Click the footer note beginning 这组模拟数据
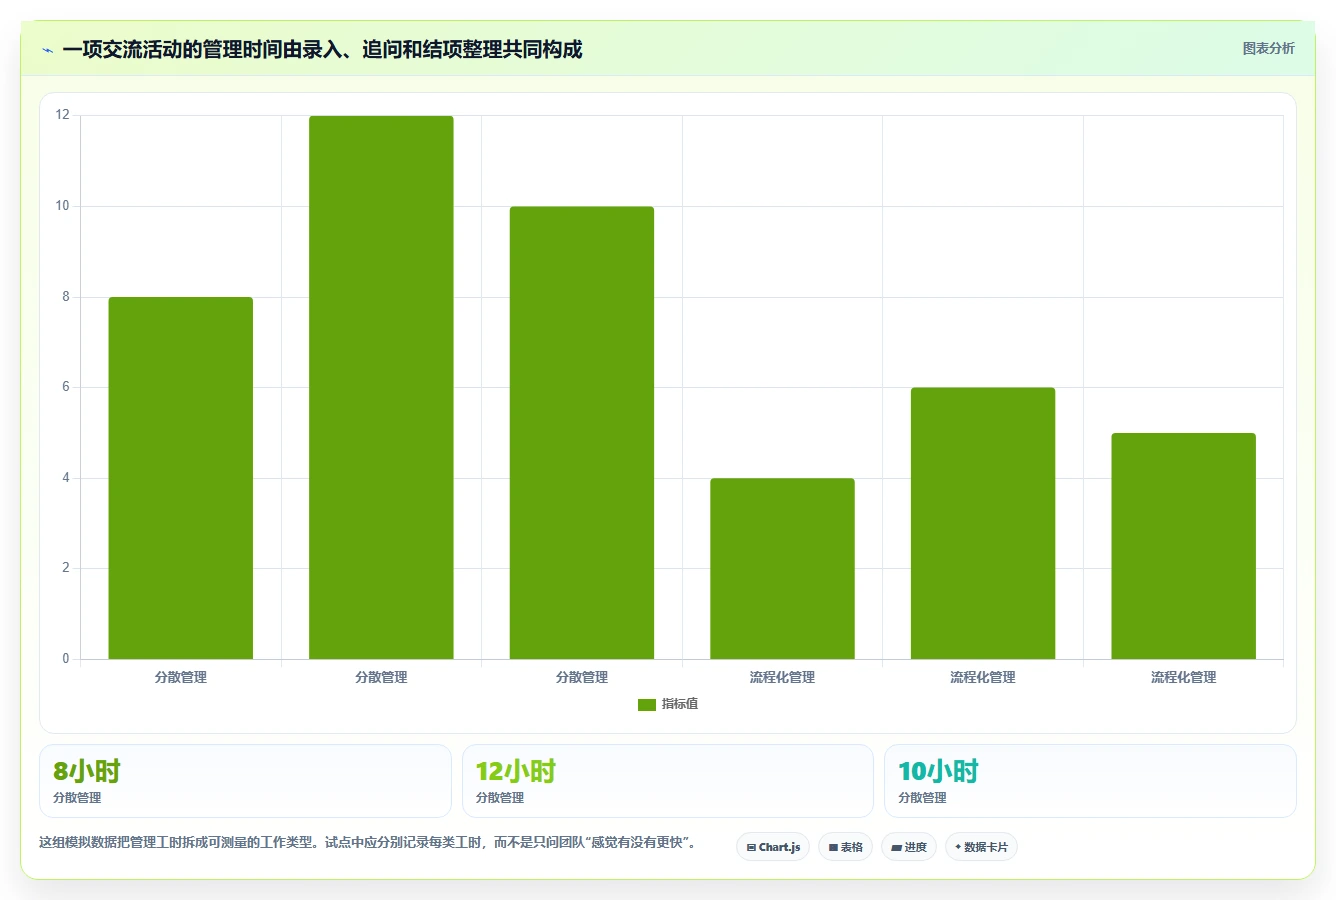The width and height of the screenshot is (1336, 900). click(x=367, y=842)
